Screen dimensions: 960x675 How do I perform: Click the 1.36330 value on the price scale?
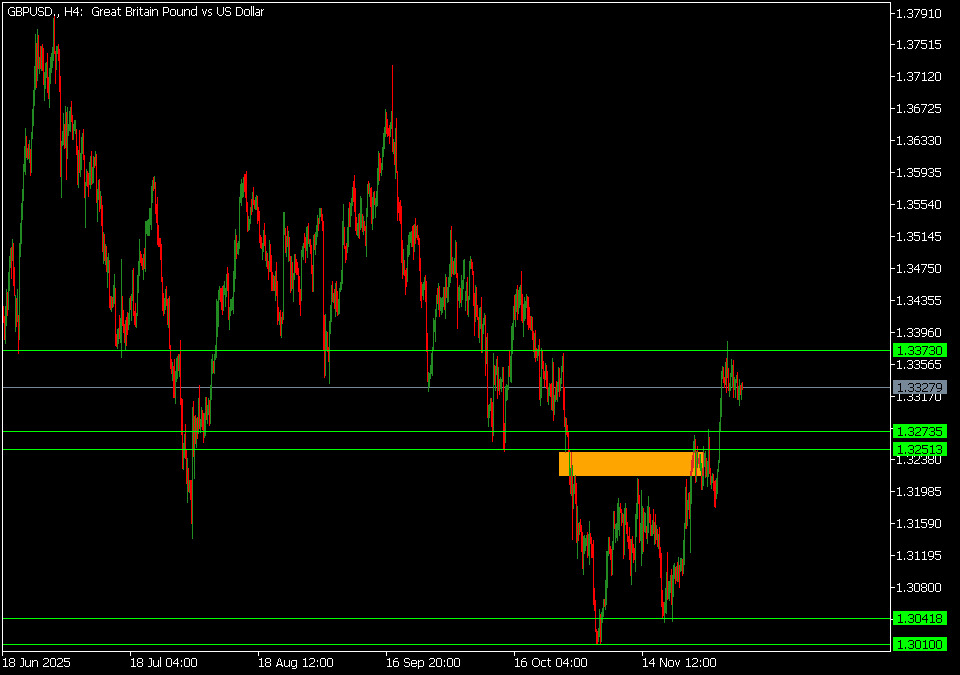(x=920, y=141)
